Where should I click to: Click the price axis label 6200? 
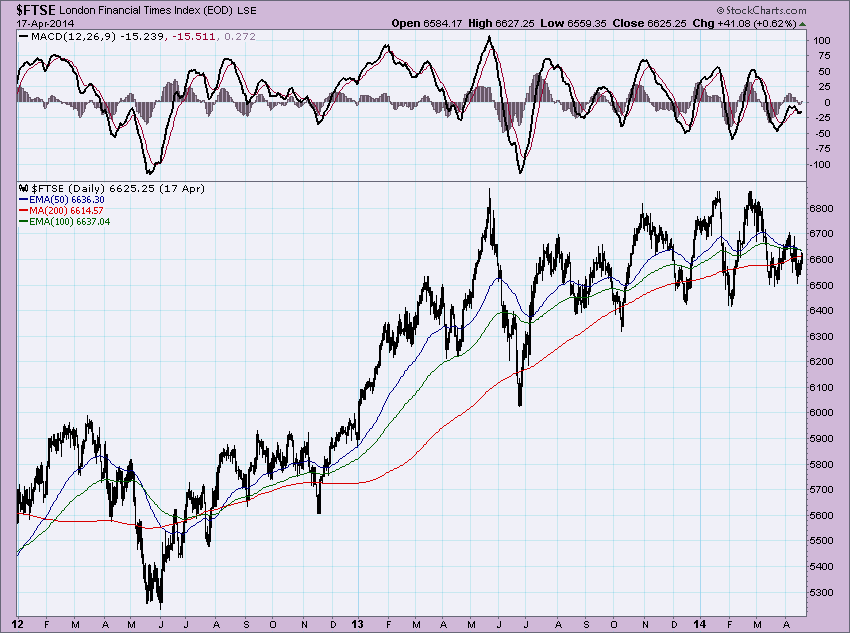tap(822, 361)
